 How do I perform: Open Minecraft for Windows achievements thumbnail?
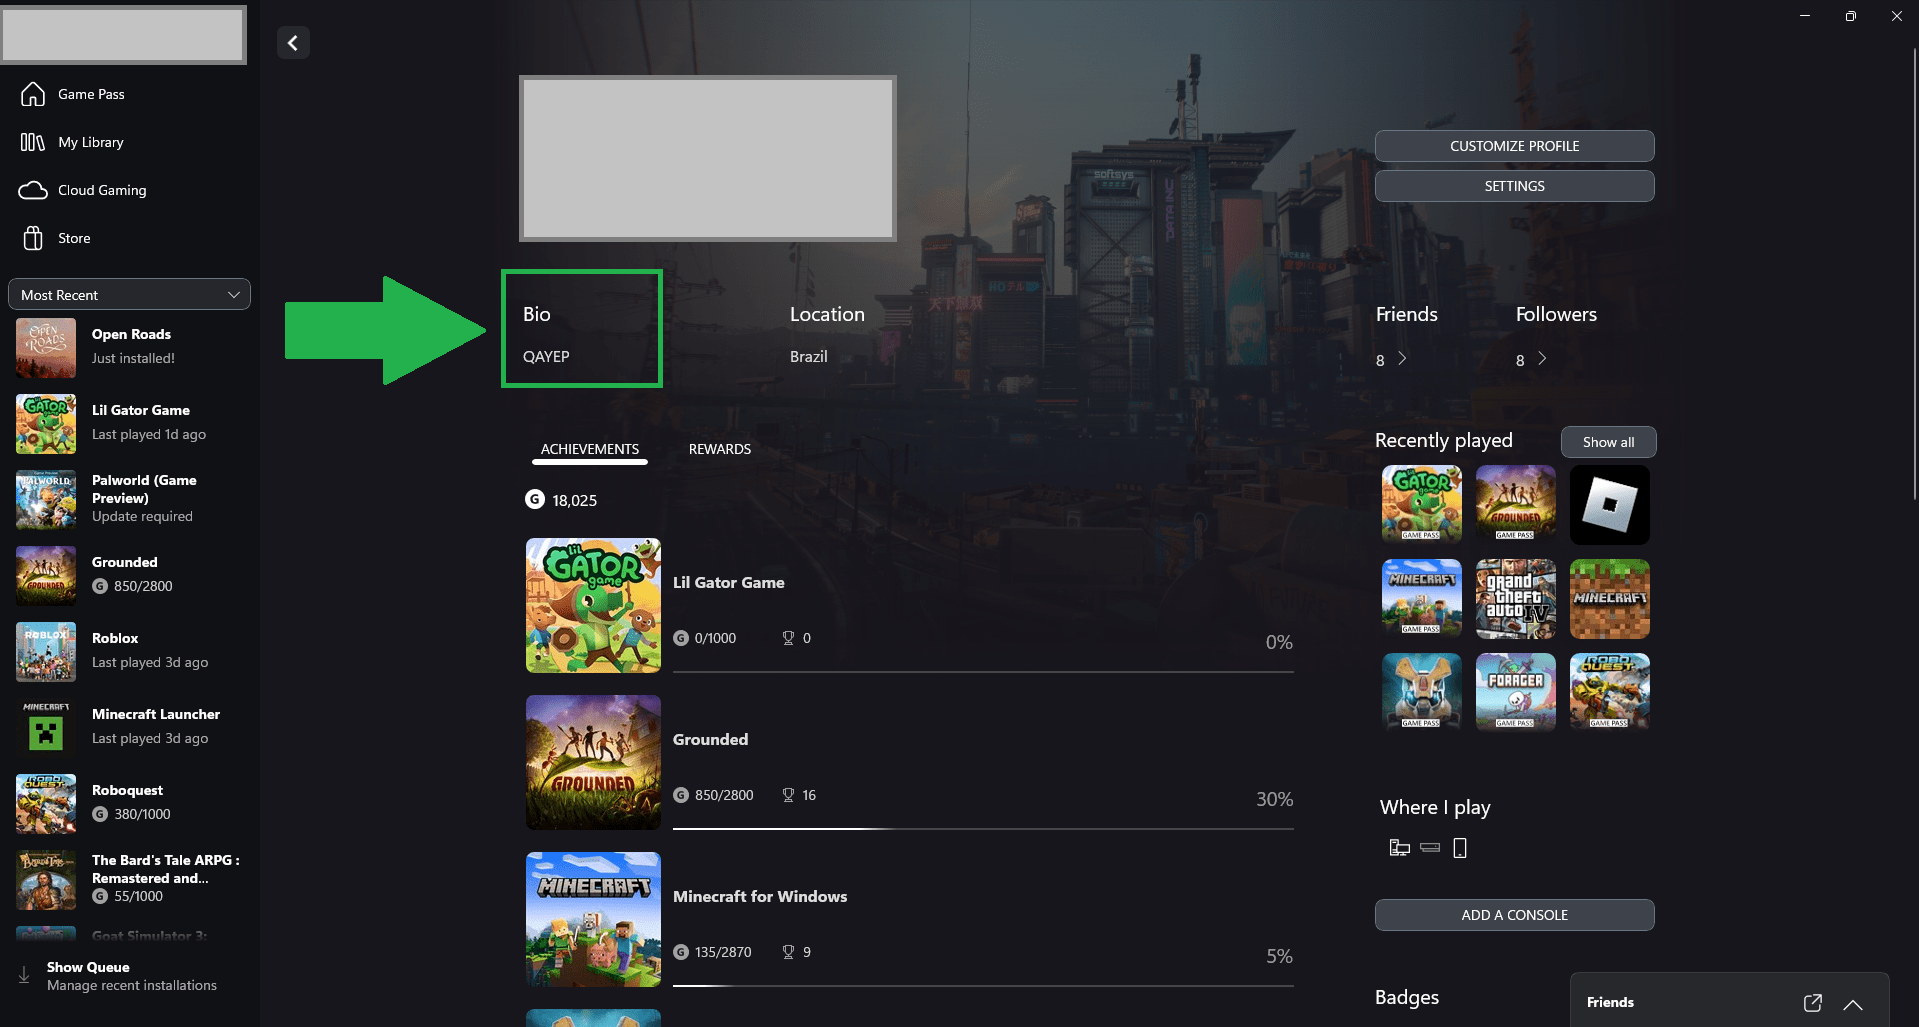tap(593, 919)
